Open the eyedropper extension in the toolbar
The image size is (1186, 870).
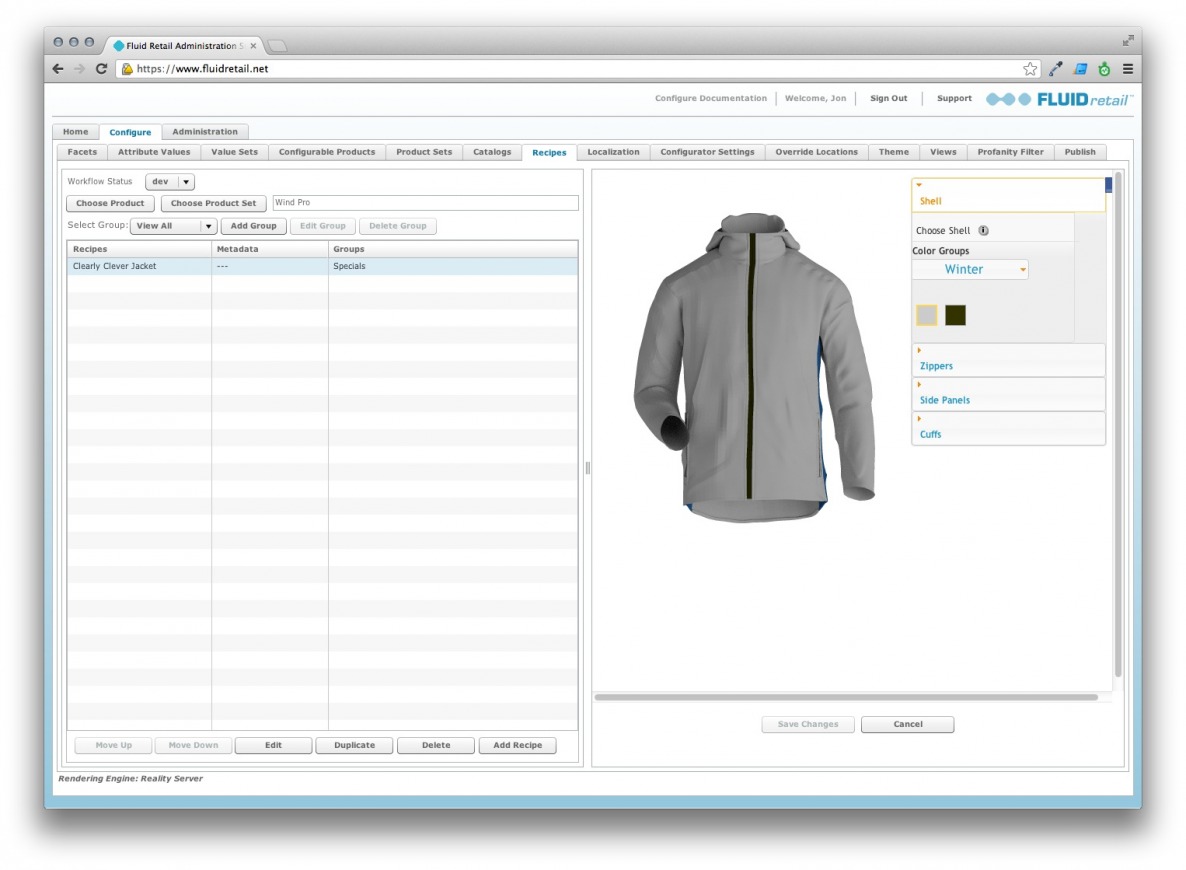point(1054,68)
